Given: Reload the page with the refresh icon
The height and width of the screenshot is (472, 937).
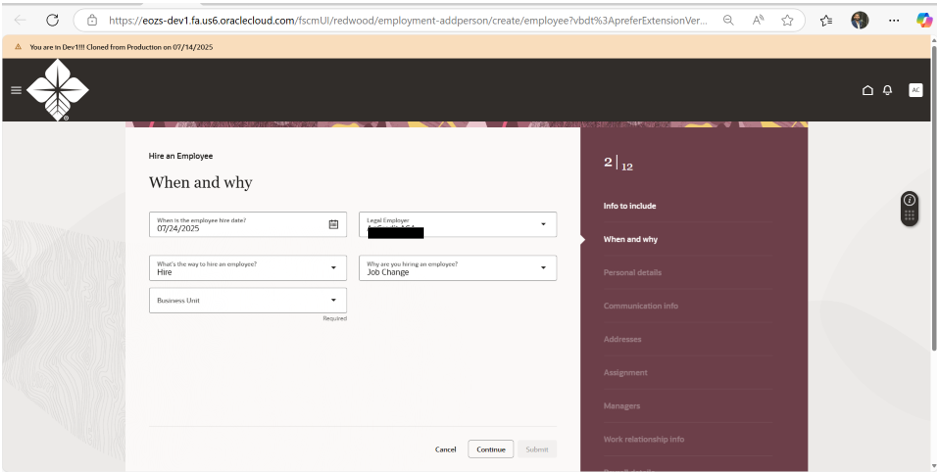Looking at the screenshot, I should pyautogui.click(x=53, y=20).
